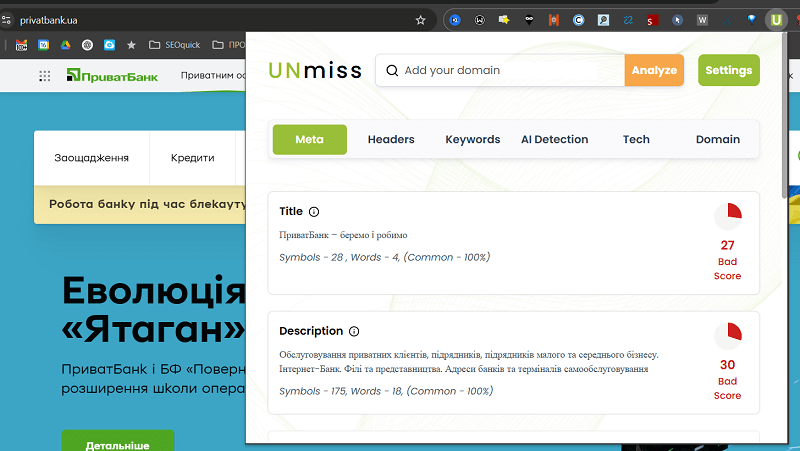Click the Title score value 27
Viewport: 800px width, 451px height.
pos(728,245)
